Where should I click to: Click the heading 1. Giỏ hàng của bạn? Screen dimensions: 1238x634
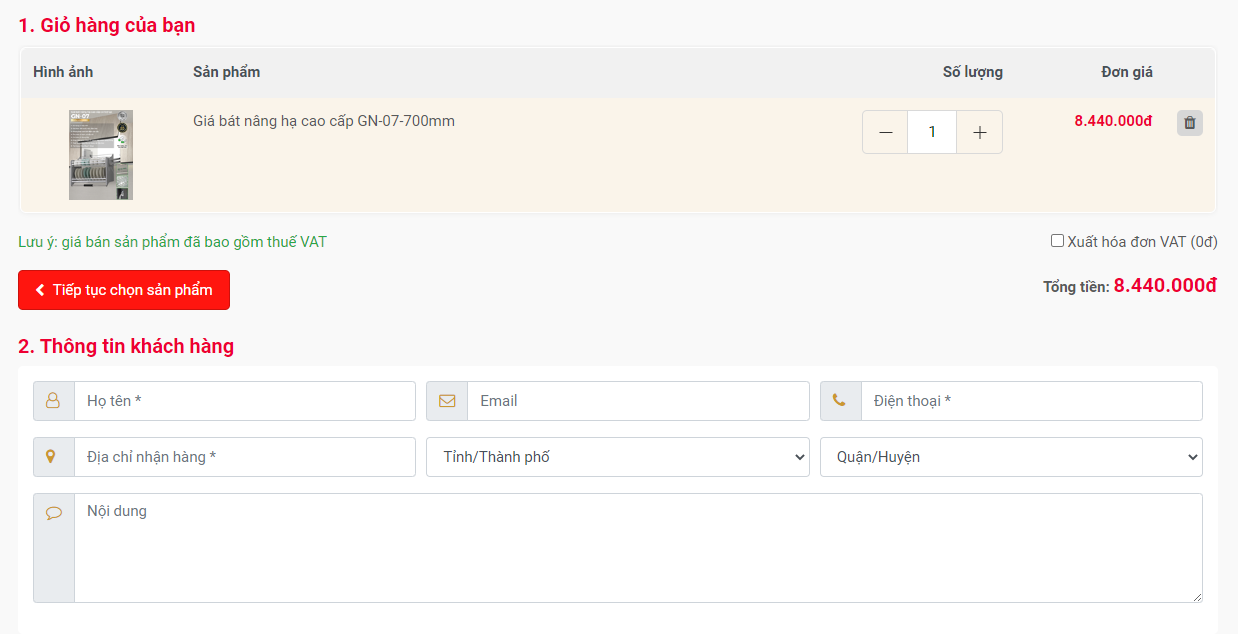(107, 25)
